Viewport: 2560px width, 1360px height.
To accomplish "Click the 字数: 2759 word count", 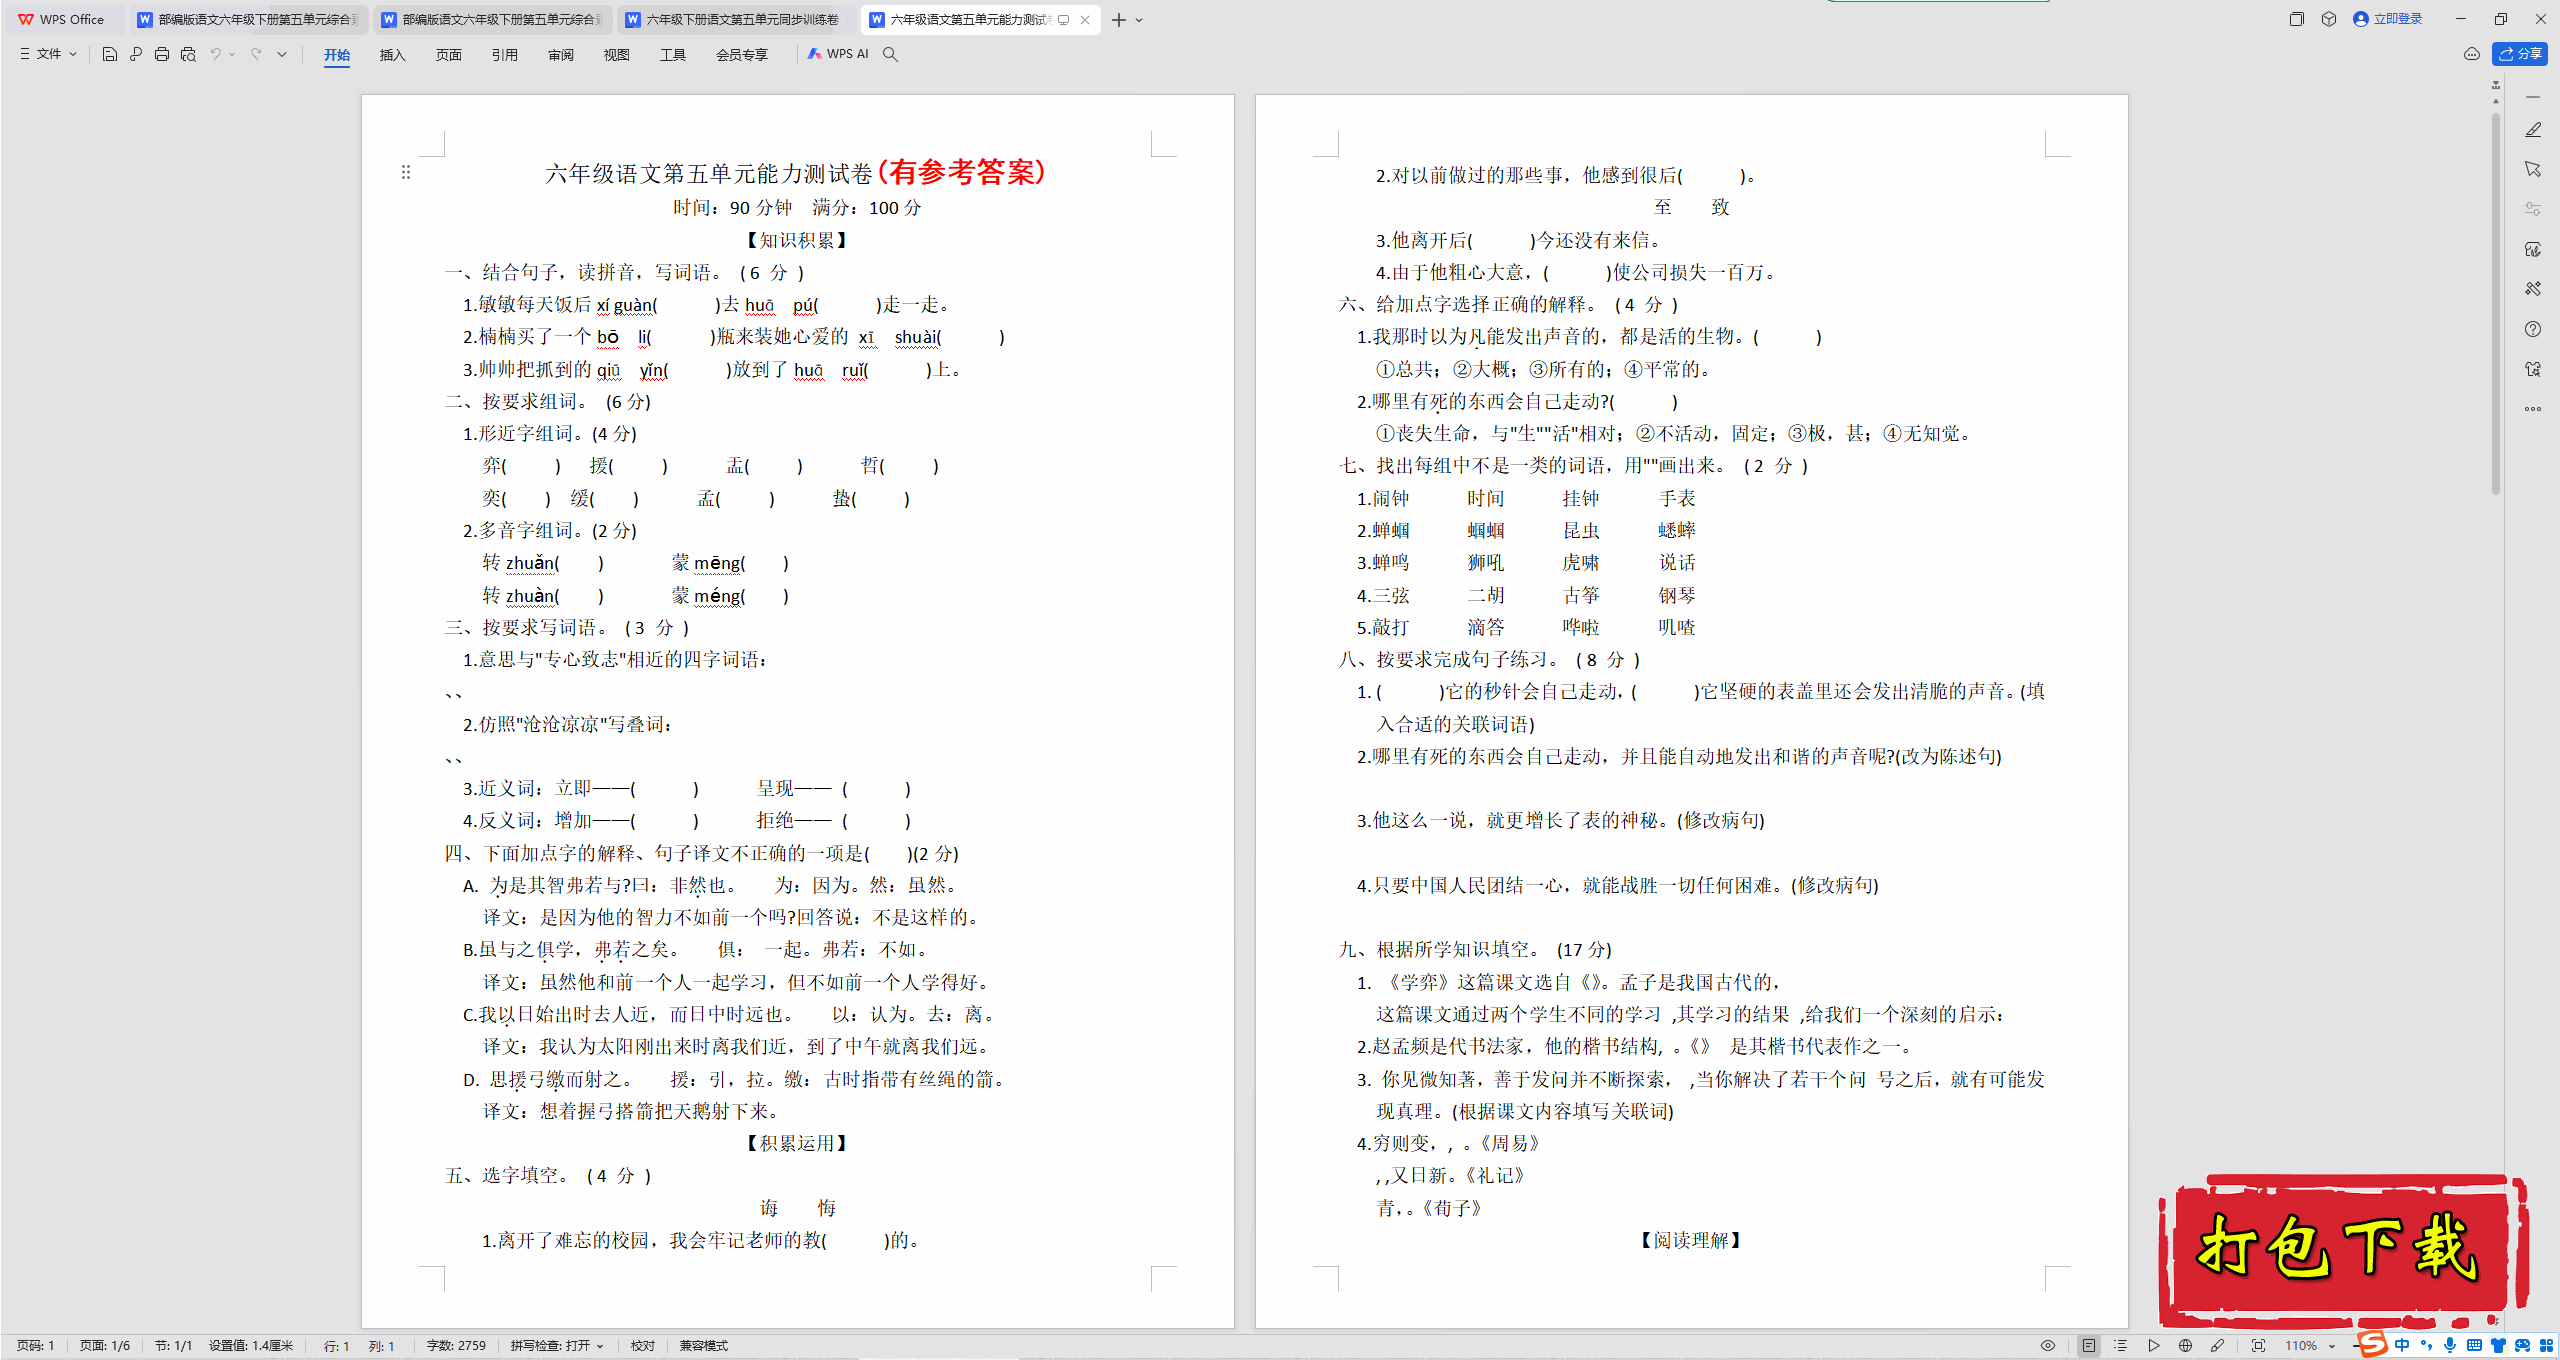I will coord(456,1346).
